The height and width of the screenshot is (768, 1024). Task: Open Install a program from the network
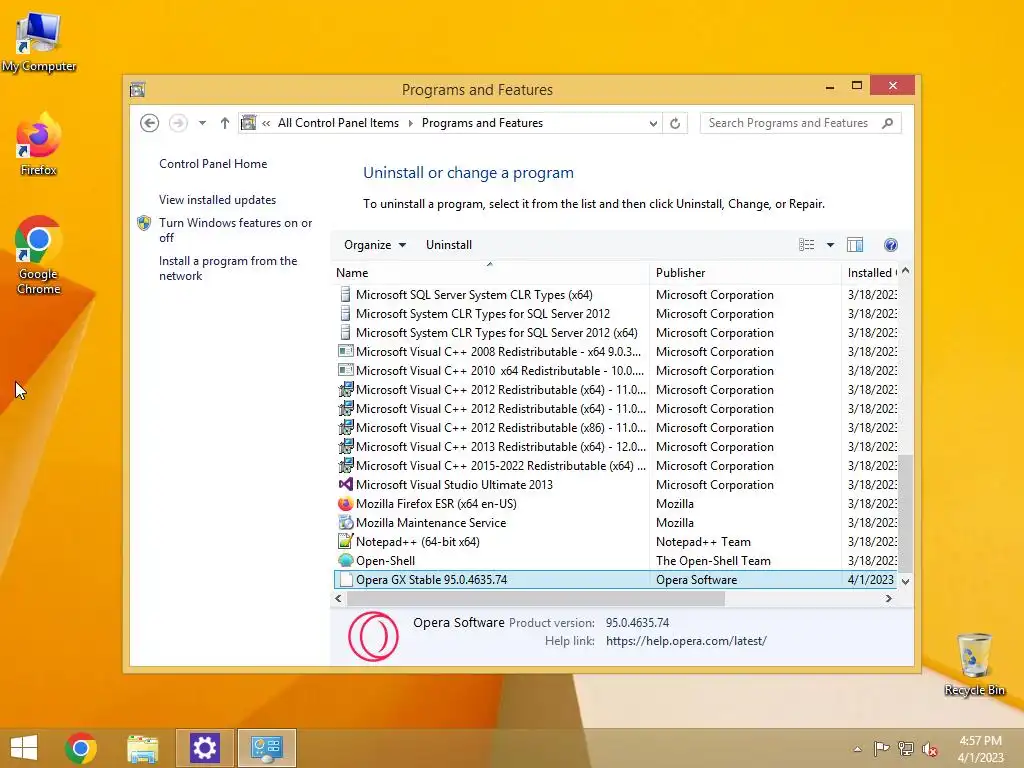tap(228, 268)
